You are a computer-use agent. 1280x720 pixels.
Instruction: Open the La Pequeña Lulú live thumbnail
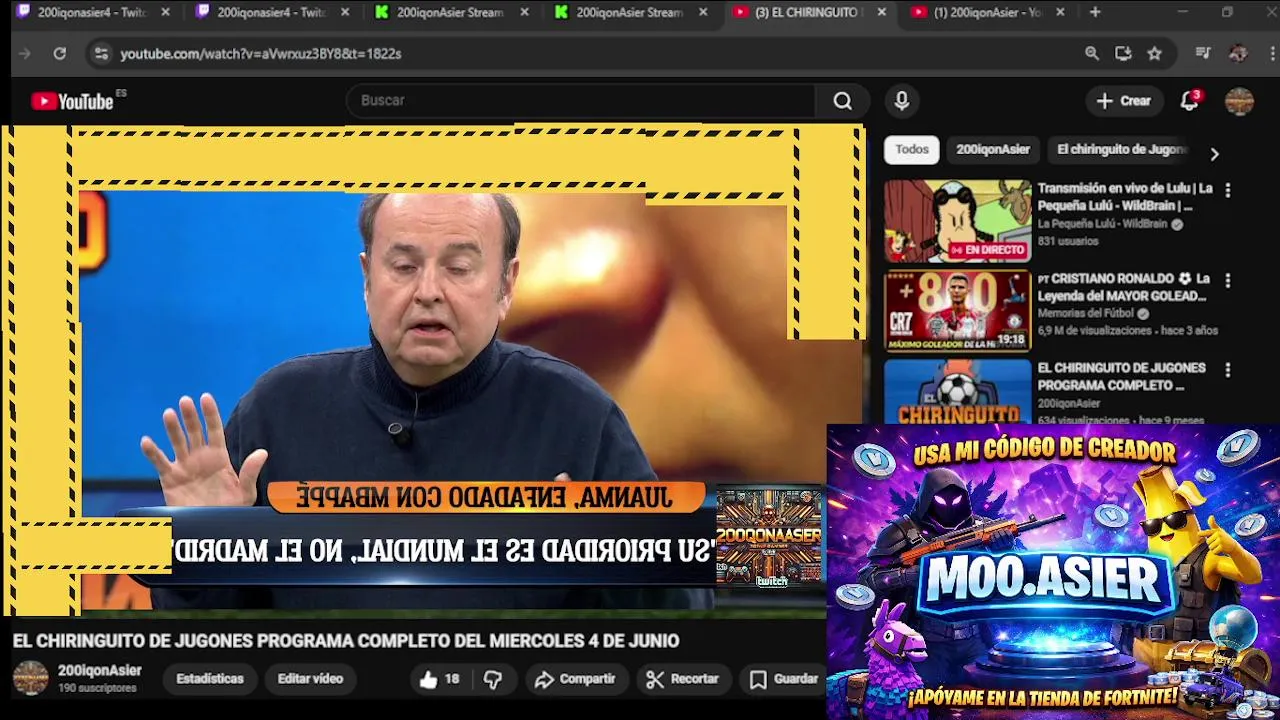[957, 221]
